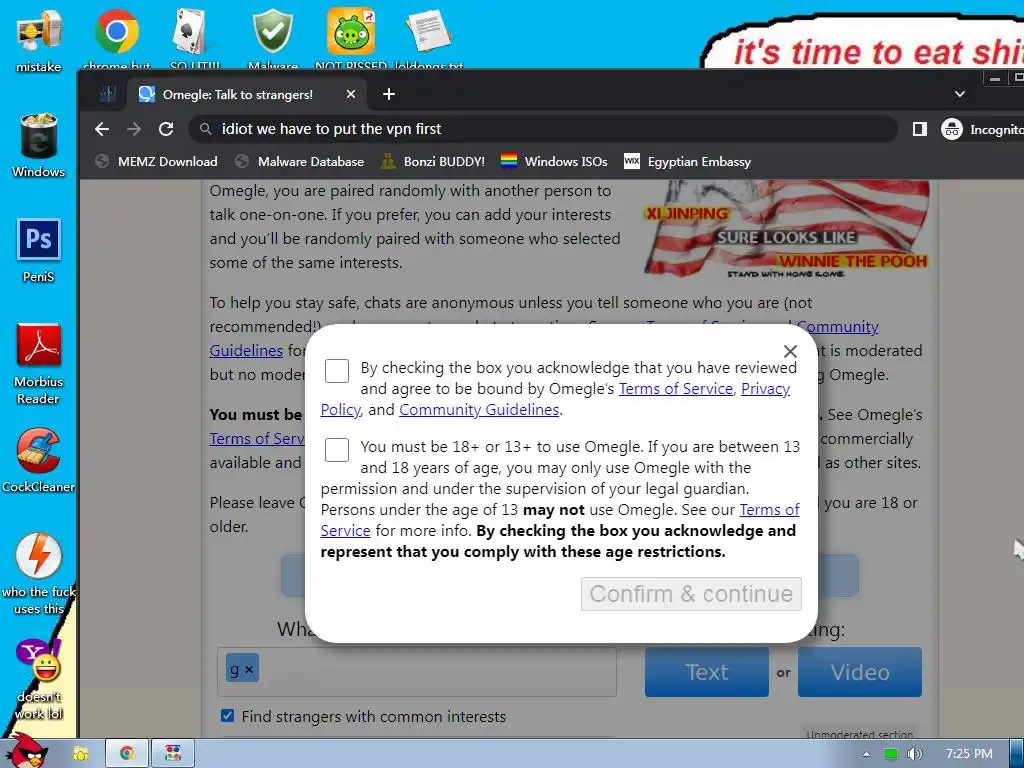
Task: Click the Xi Jinping flag banner image
Action: click(x=786, y=230)
